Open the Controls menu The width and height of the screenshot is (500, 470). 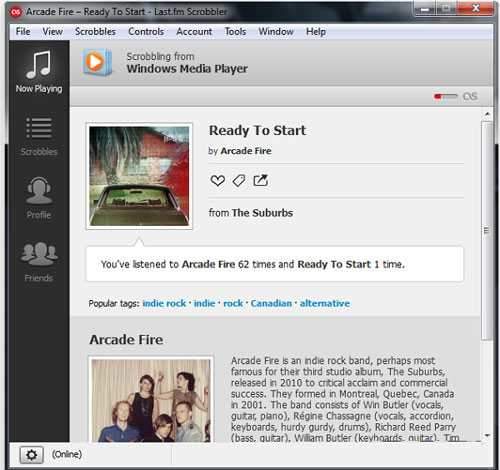click(x=146, y=32)
